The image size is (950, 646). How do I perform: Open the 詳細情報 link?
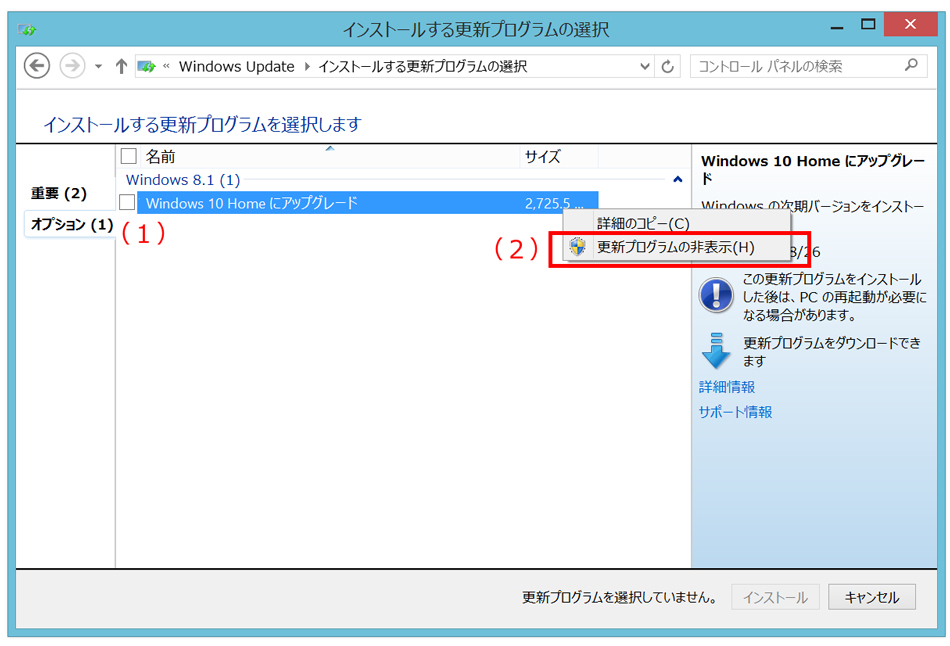pyautogui.click(x=726, y=387)
